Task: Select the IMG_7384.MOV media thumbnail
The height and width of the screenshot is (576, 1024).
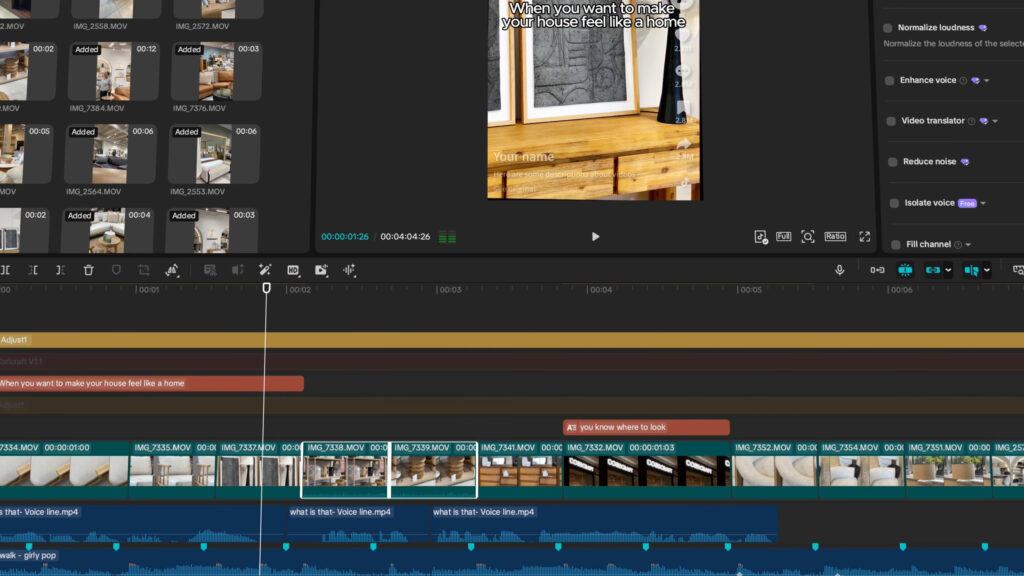Action: tap(114, 71)
